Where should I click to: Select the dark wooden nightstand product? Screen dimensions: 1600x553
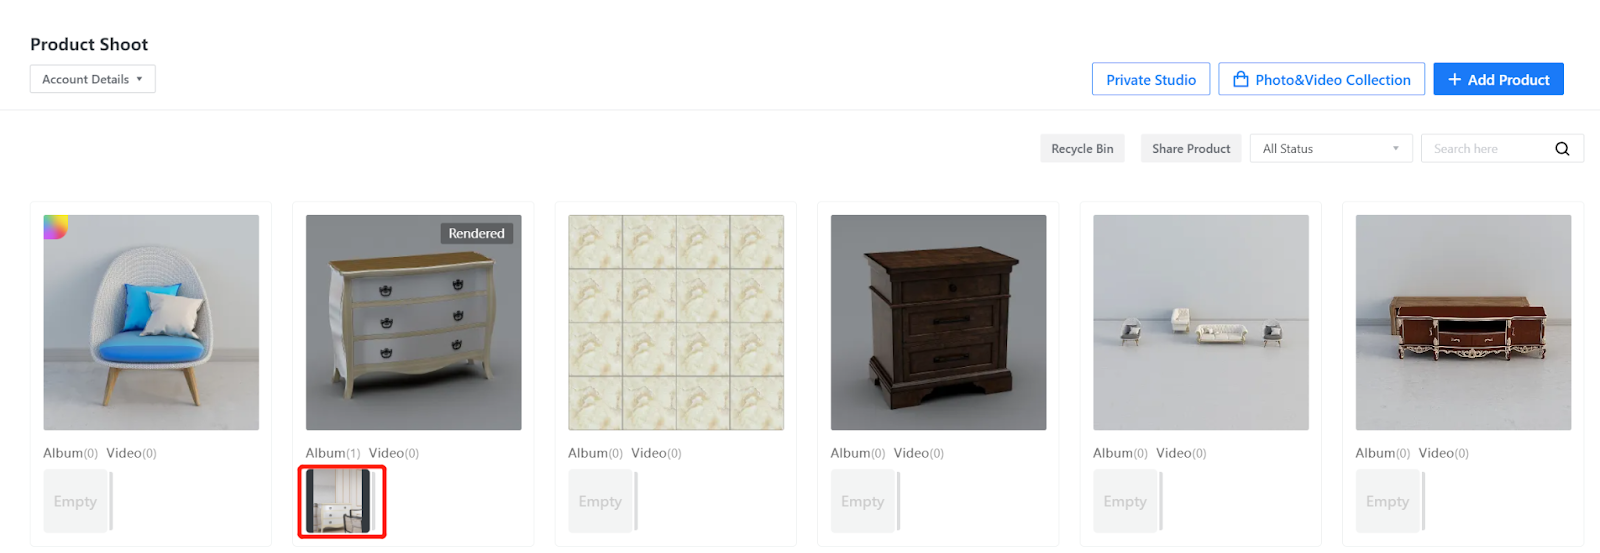(x=938, y=322)
